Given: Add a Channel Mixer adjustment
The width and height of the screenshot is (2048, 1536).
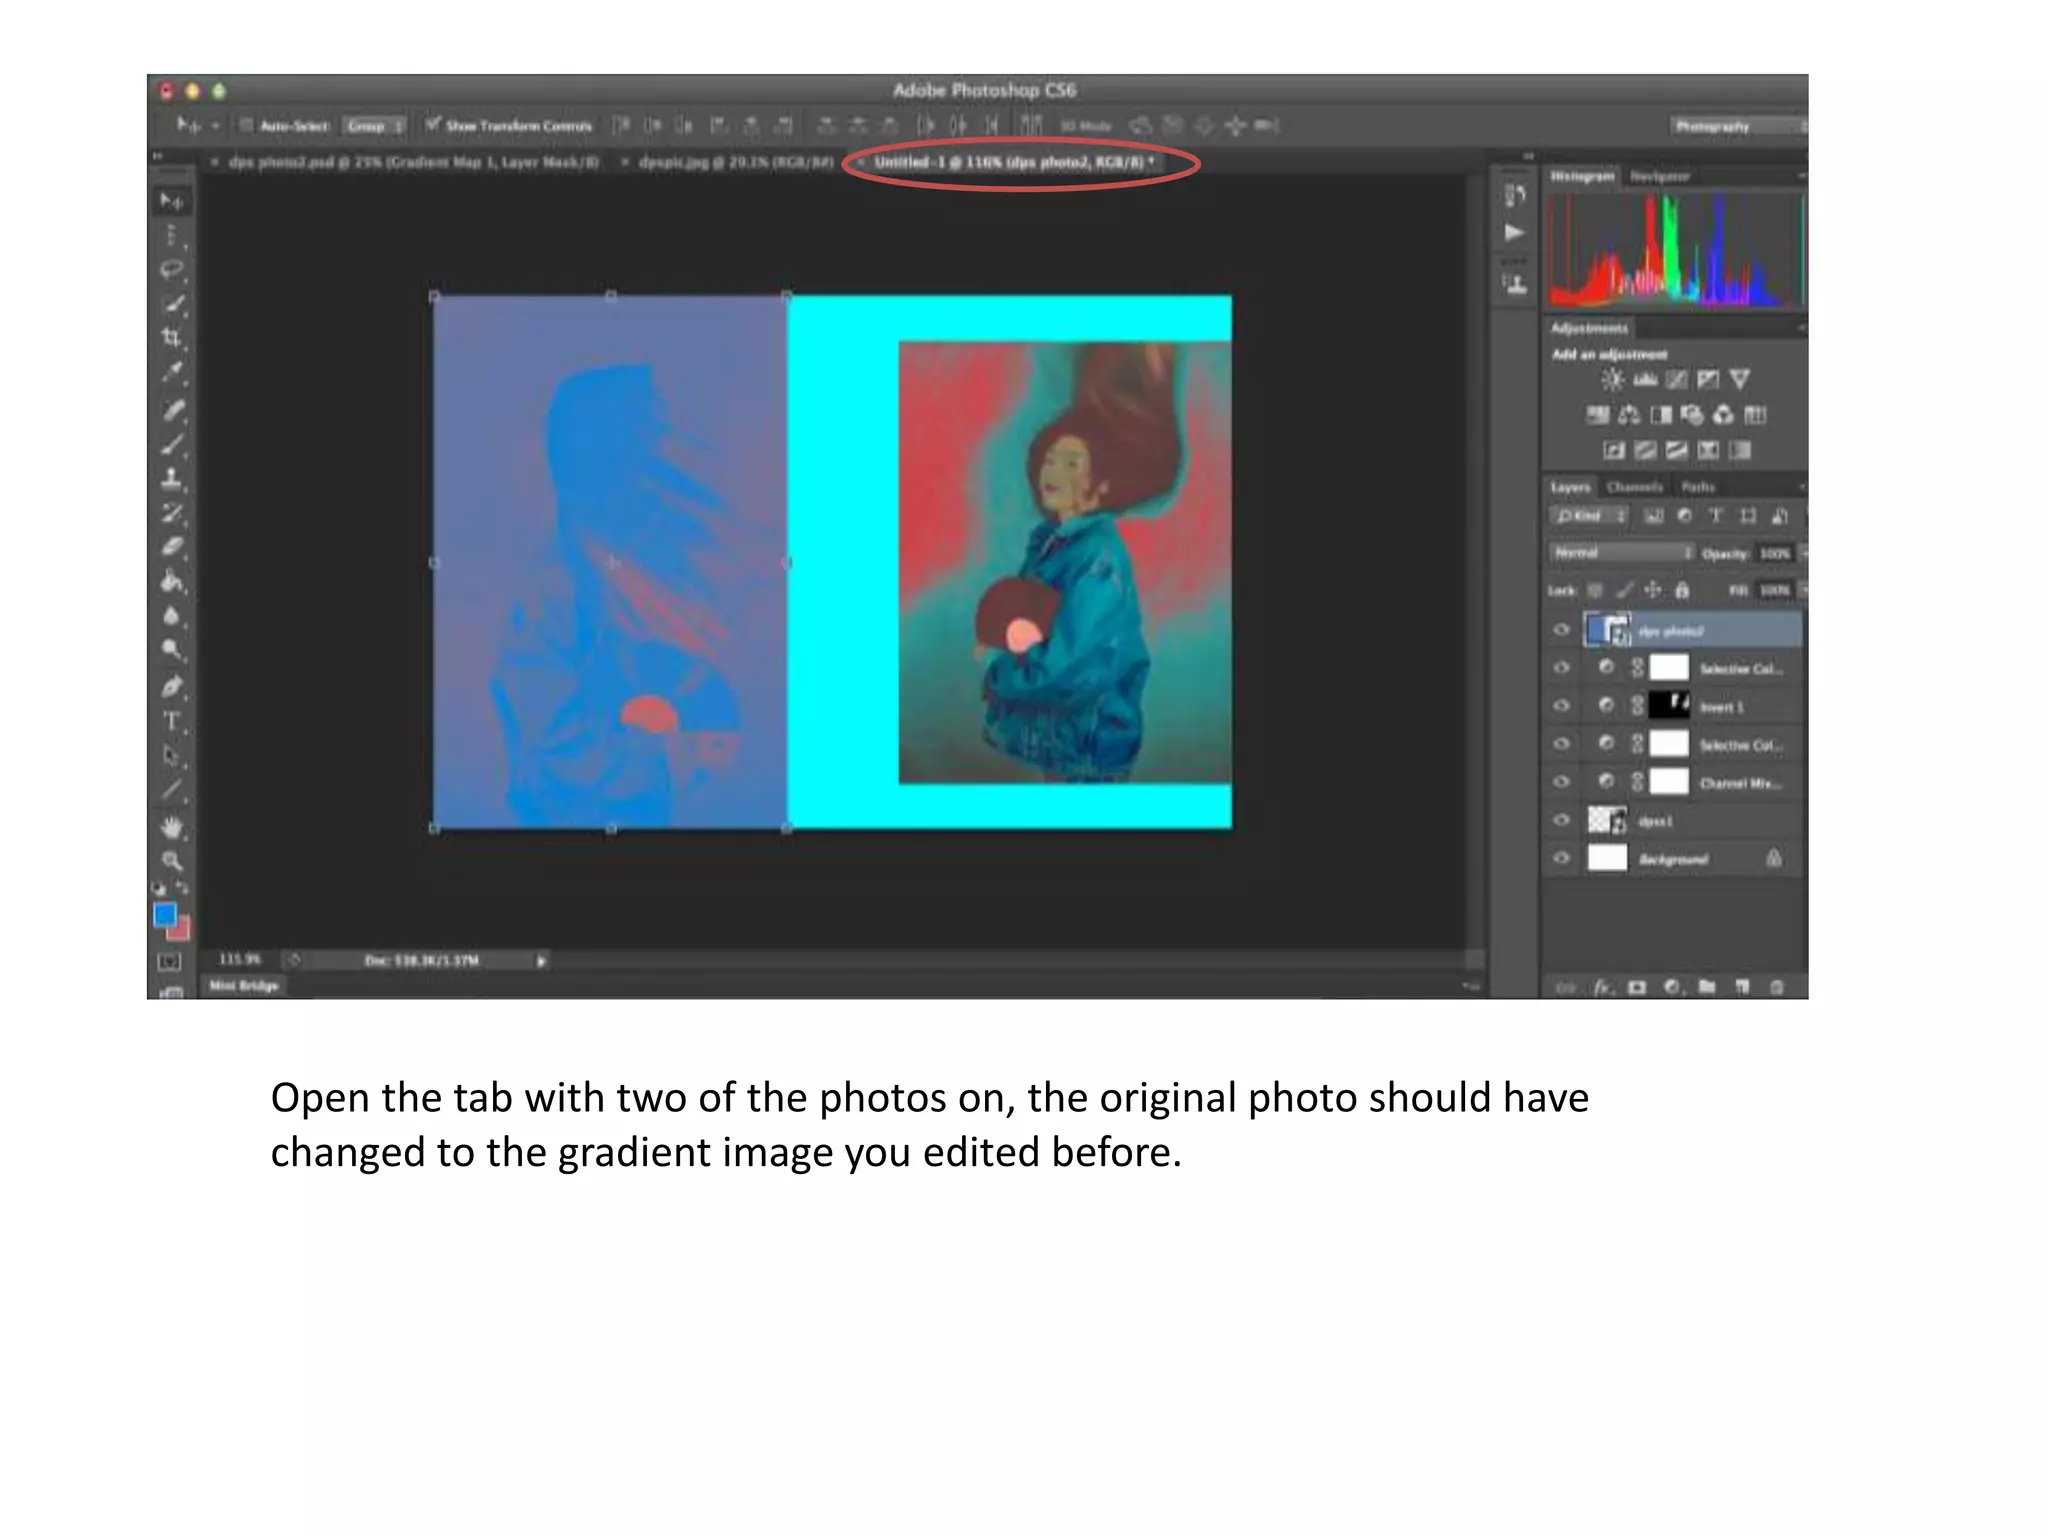Looking at the screenshot, I should tap(1724, 415).
